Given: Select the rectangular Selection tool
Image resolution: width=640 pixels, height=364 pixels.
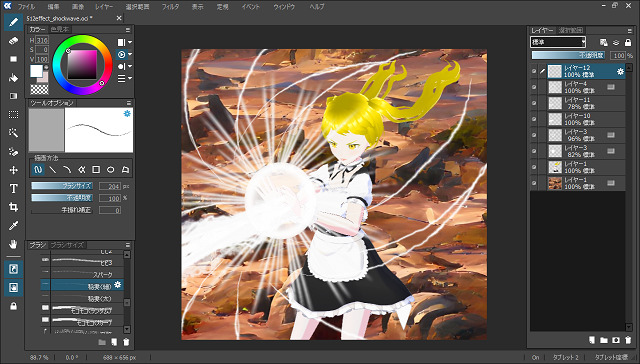Looking at the screenshot, I should [13, 115].
